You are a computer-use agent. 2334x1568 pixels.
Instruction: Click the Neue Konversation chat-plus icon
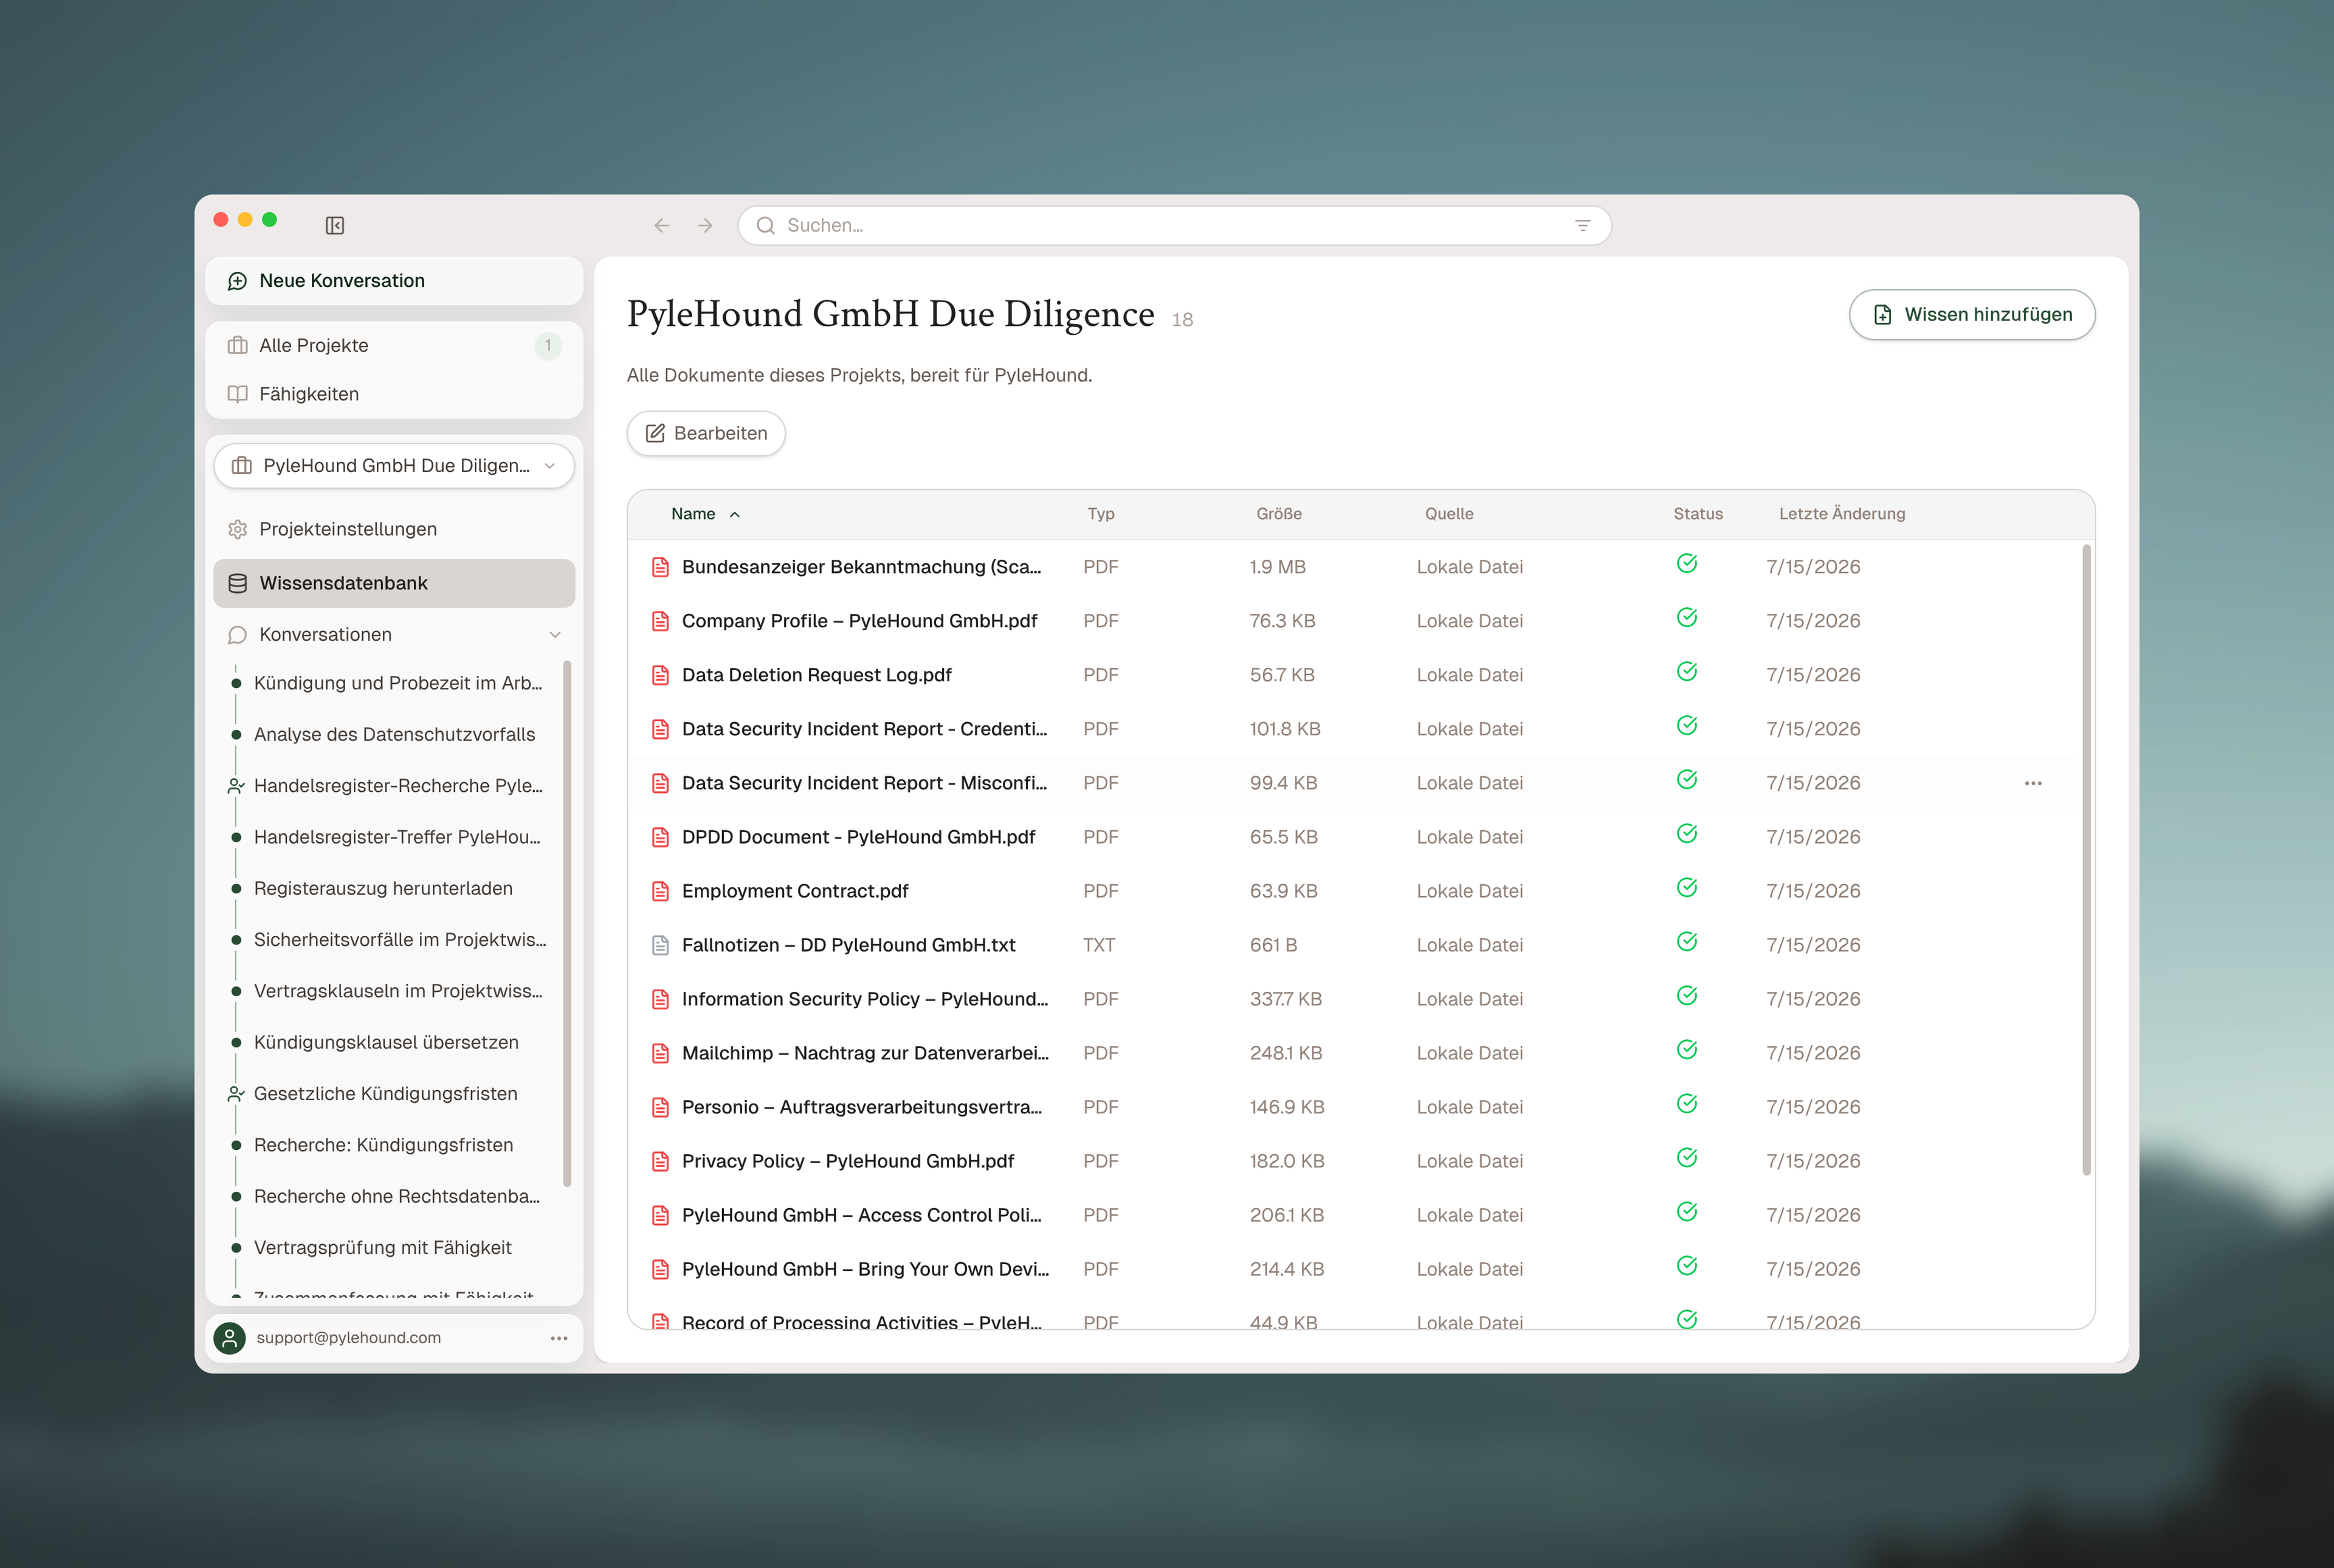(x=237, y=281)
